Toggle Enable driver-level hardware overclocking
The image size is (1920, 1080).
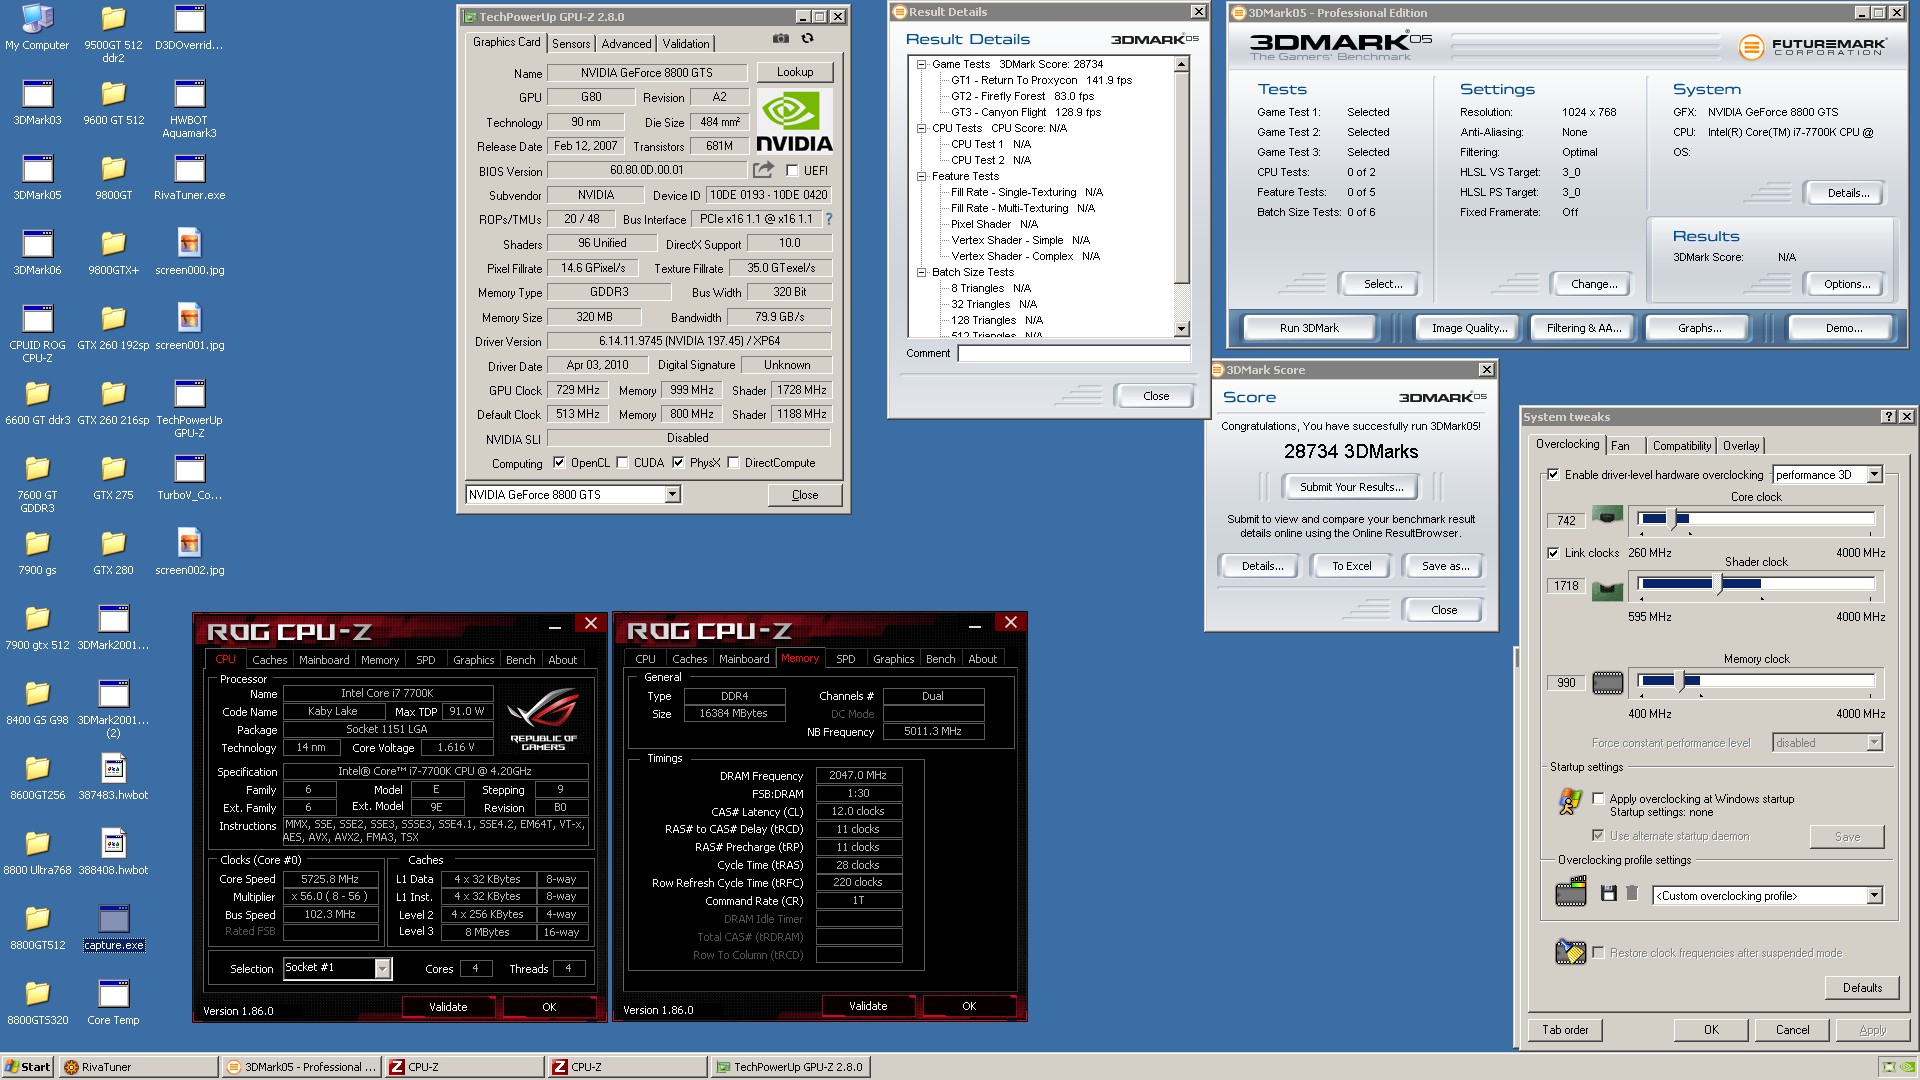point(1553,475)
